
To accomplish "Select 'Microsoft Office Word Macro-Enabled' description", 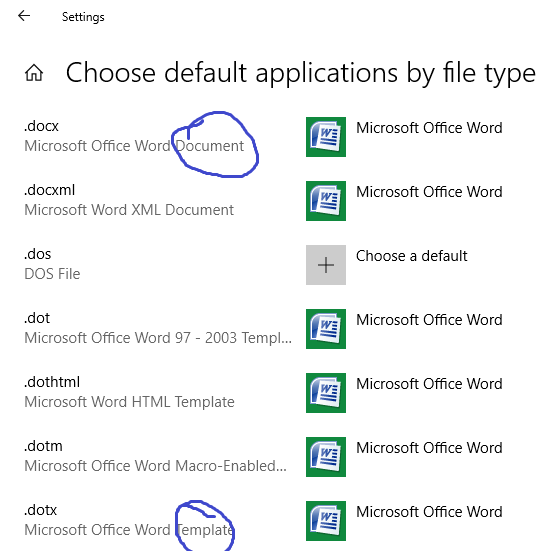I will click(156, 466).
